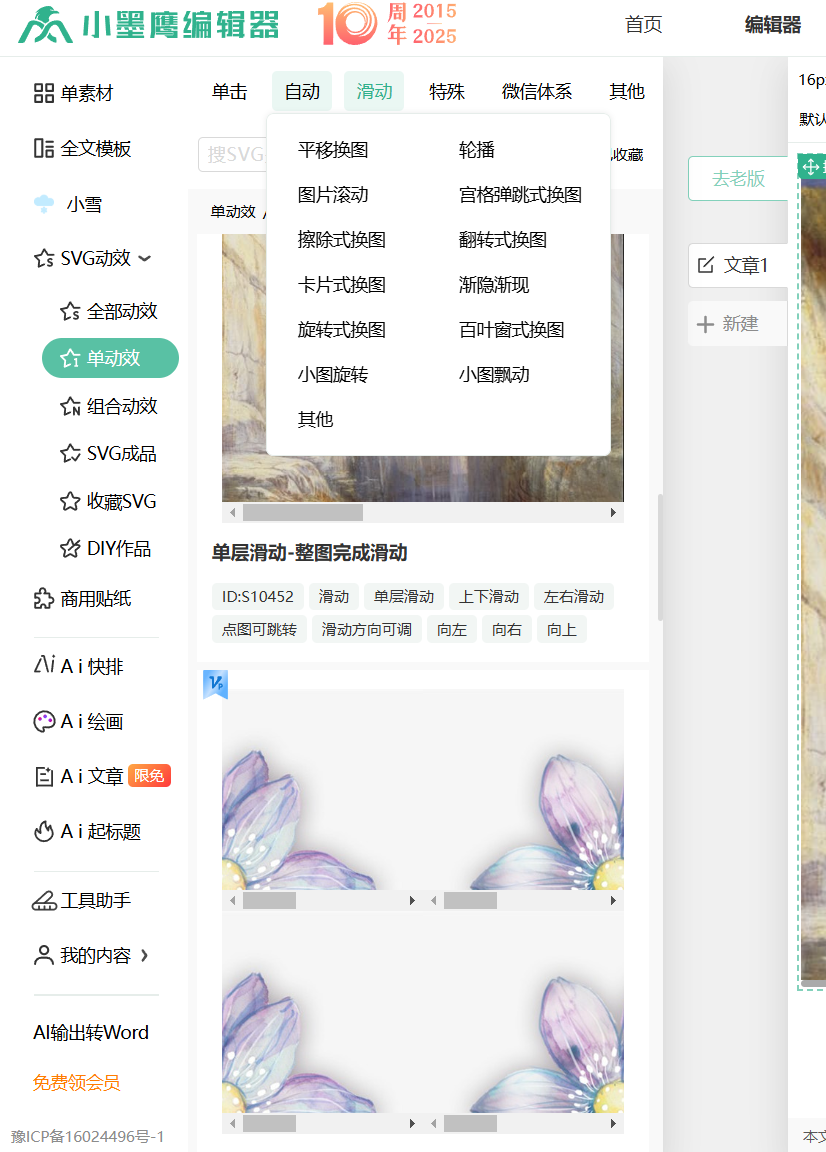Click the 小雪 snow cloud icon
The width and height of the screenshot is (826, 1152).
[44, 205]
